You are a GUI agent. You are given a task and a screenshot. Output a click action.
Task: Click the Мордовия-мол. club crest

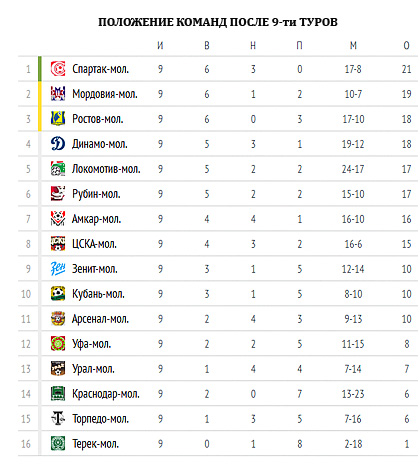pyautogui.click(x=58, y=94)
